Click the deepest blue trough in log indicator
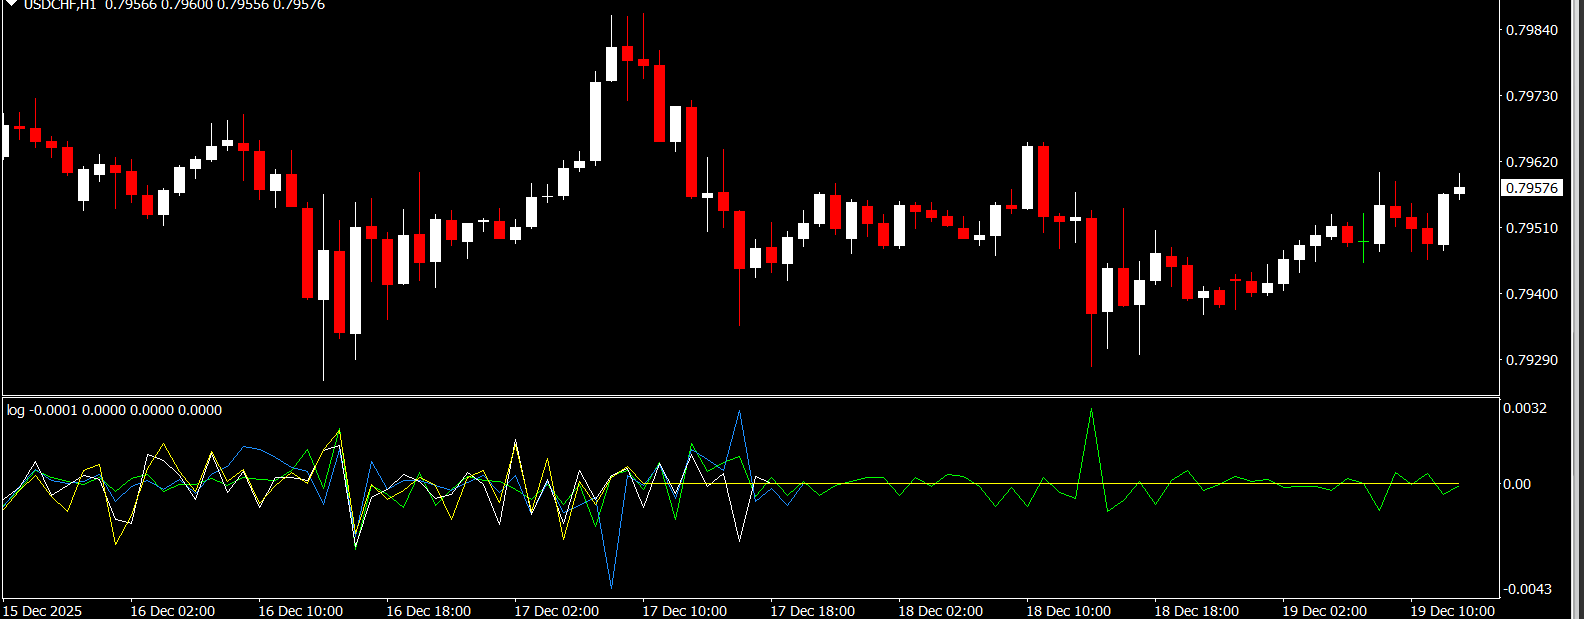1584x619 pixels. point(611,585)
